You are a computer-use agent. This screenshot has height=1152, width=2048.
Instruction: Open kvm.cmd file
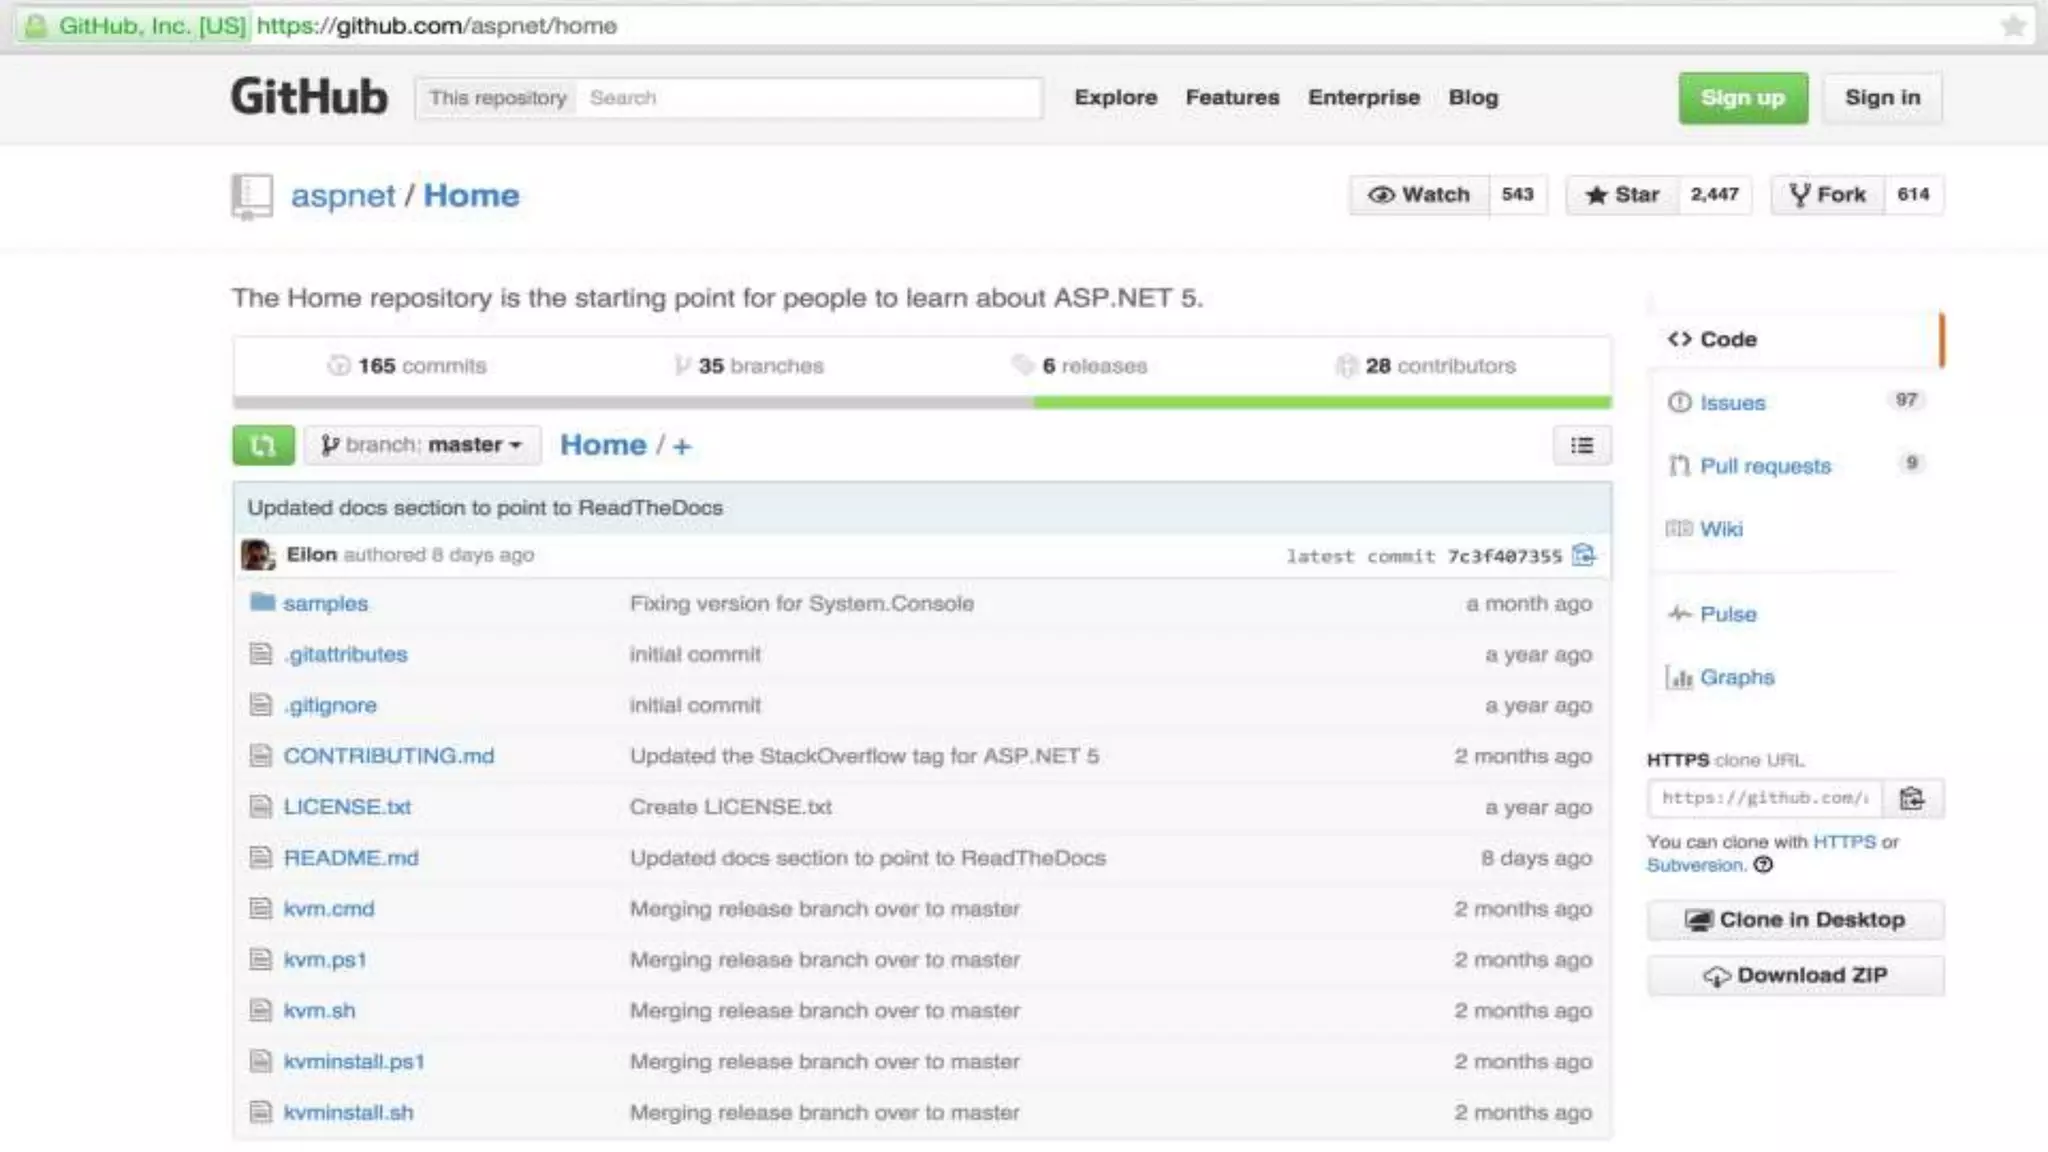(x=329, y=909)
